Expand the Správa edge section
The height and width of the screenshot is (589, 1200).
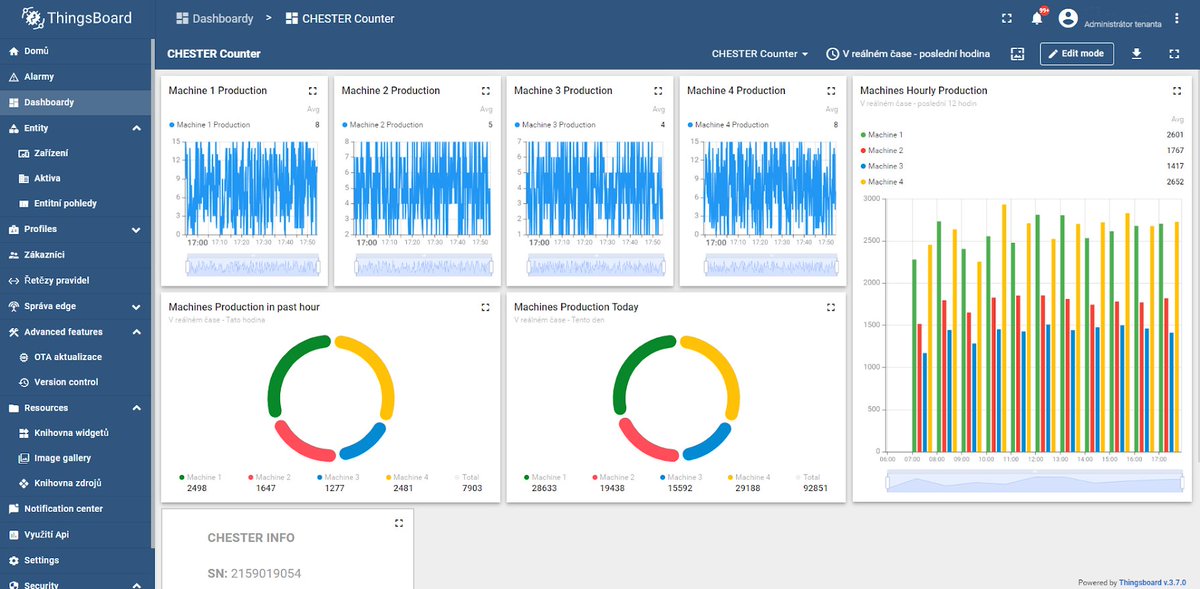136,306
